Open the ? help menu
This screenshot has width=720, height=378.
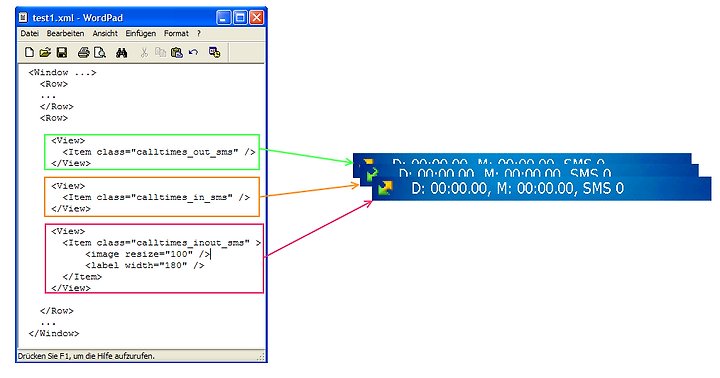click(199, 34)
